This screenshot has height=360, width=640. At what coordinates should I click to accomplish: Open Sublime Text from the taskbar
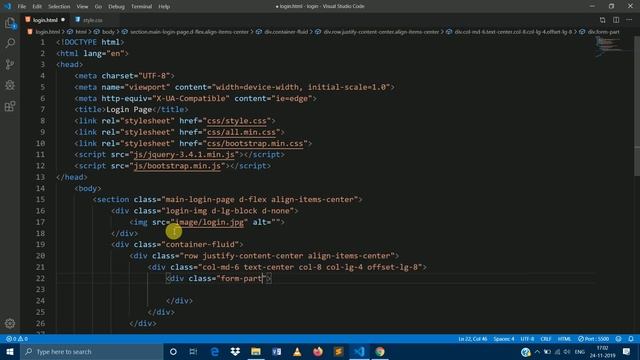coord(338,351)
